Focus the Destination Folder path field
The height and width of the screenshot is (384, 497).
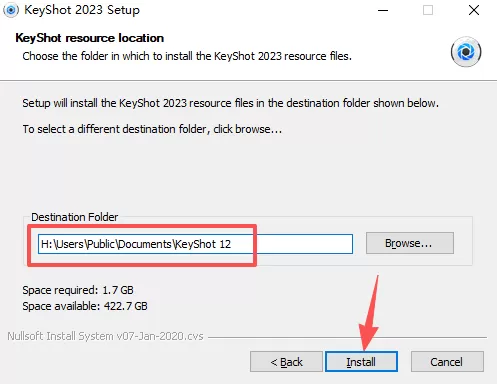point(195,244)
